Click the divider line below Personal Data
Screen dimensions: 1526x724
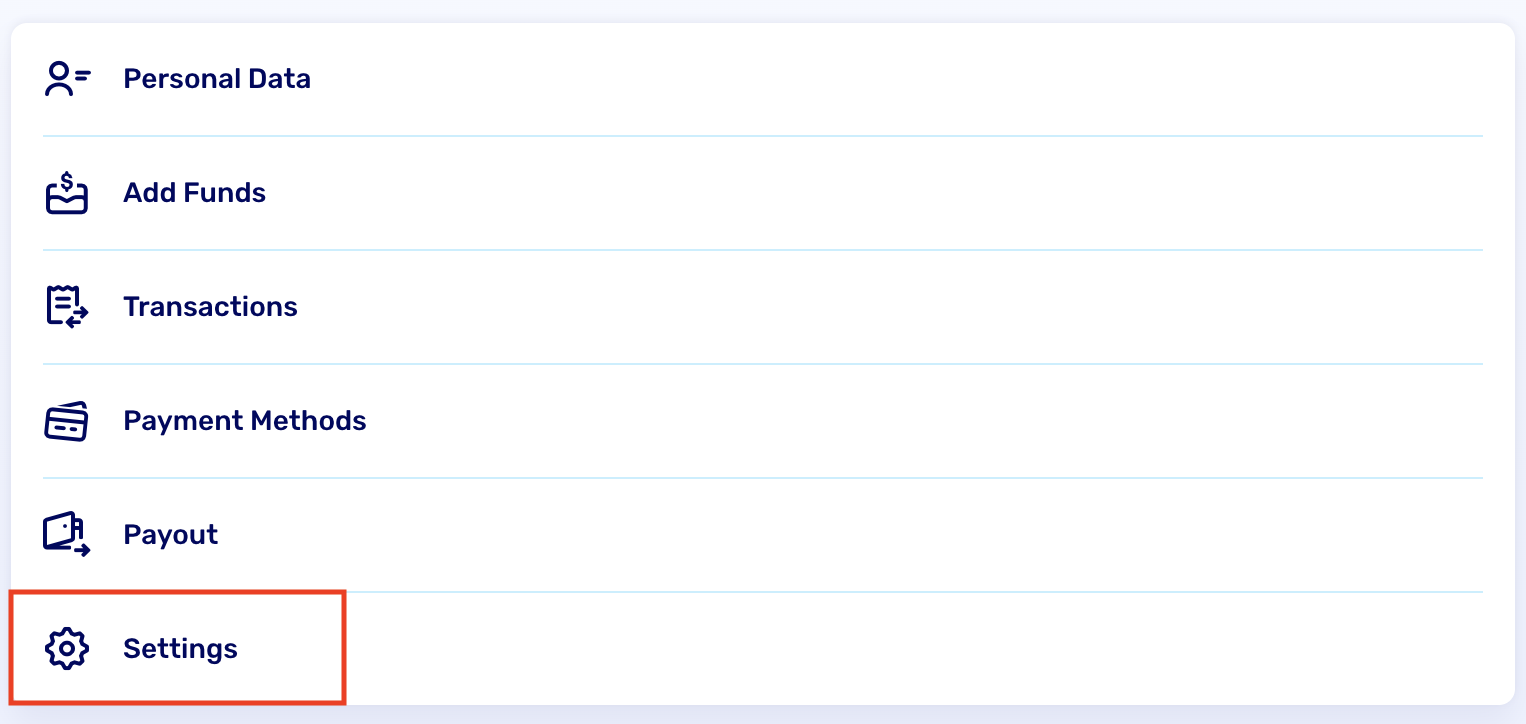[762, 136]
